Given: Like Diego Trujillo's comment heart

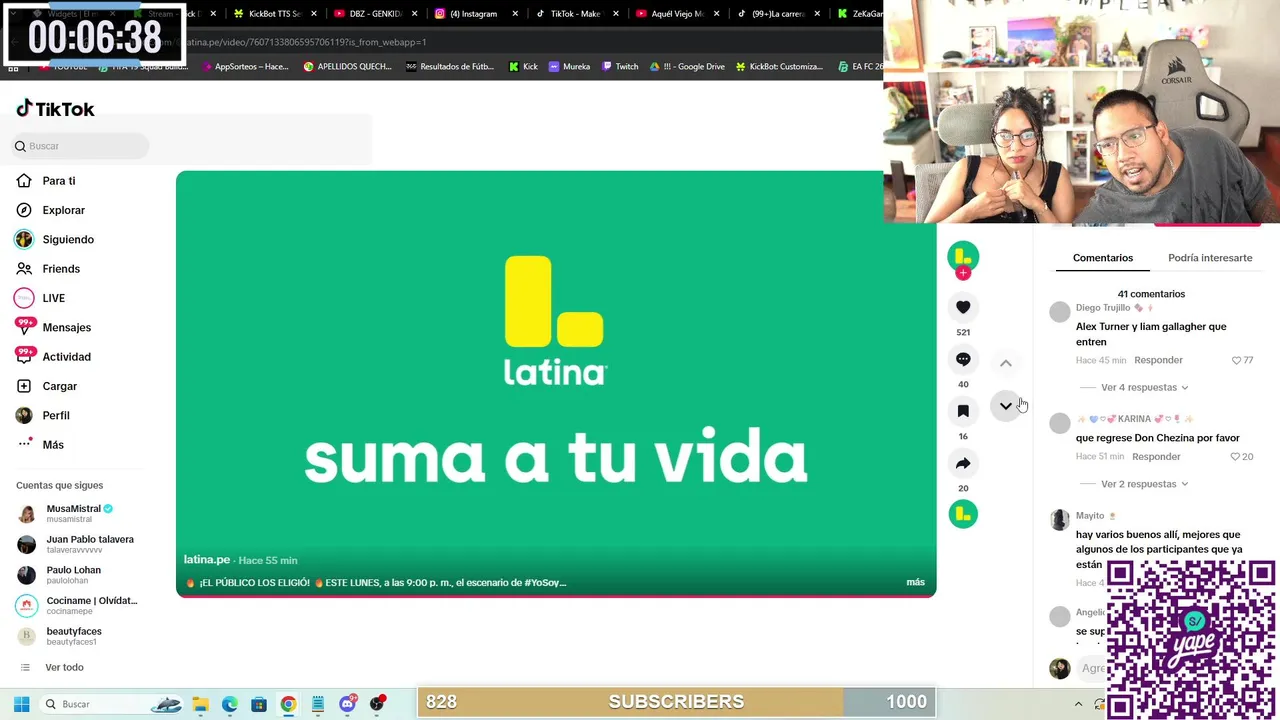Looking at the screenshot, I should (1237, 360).
